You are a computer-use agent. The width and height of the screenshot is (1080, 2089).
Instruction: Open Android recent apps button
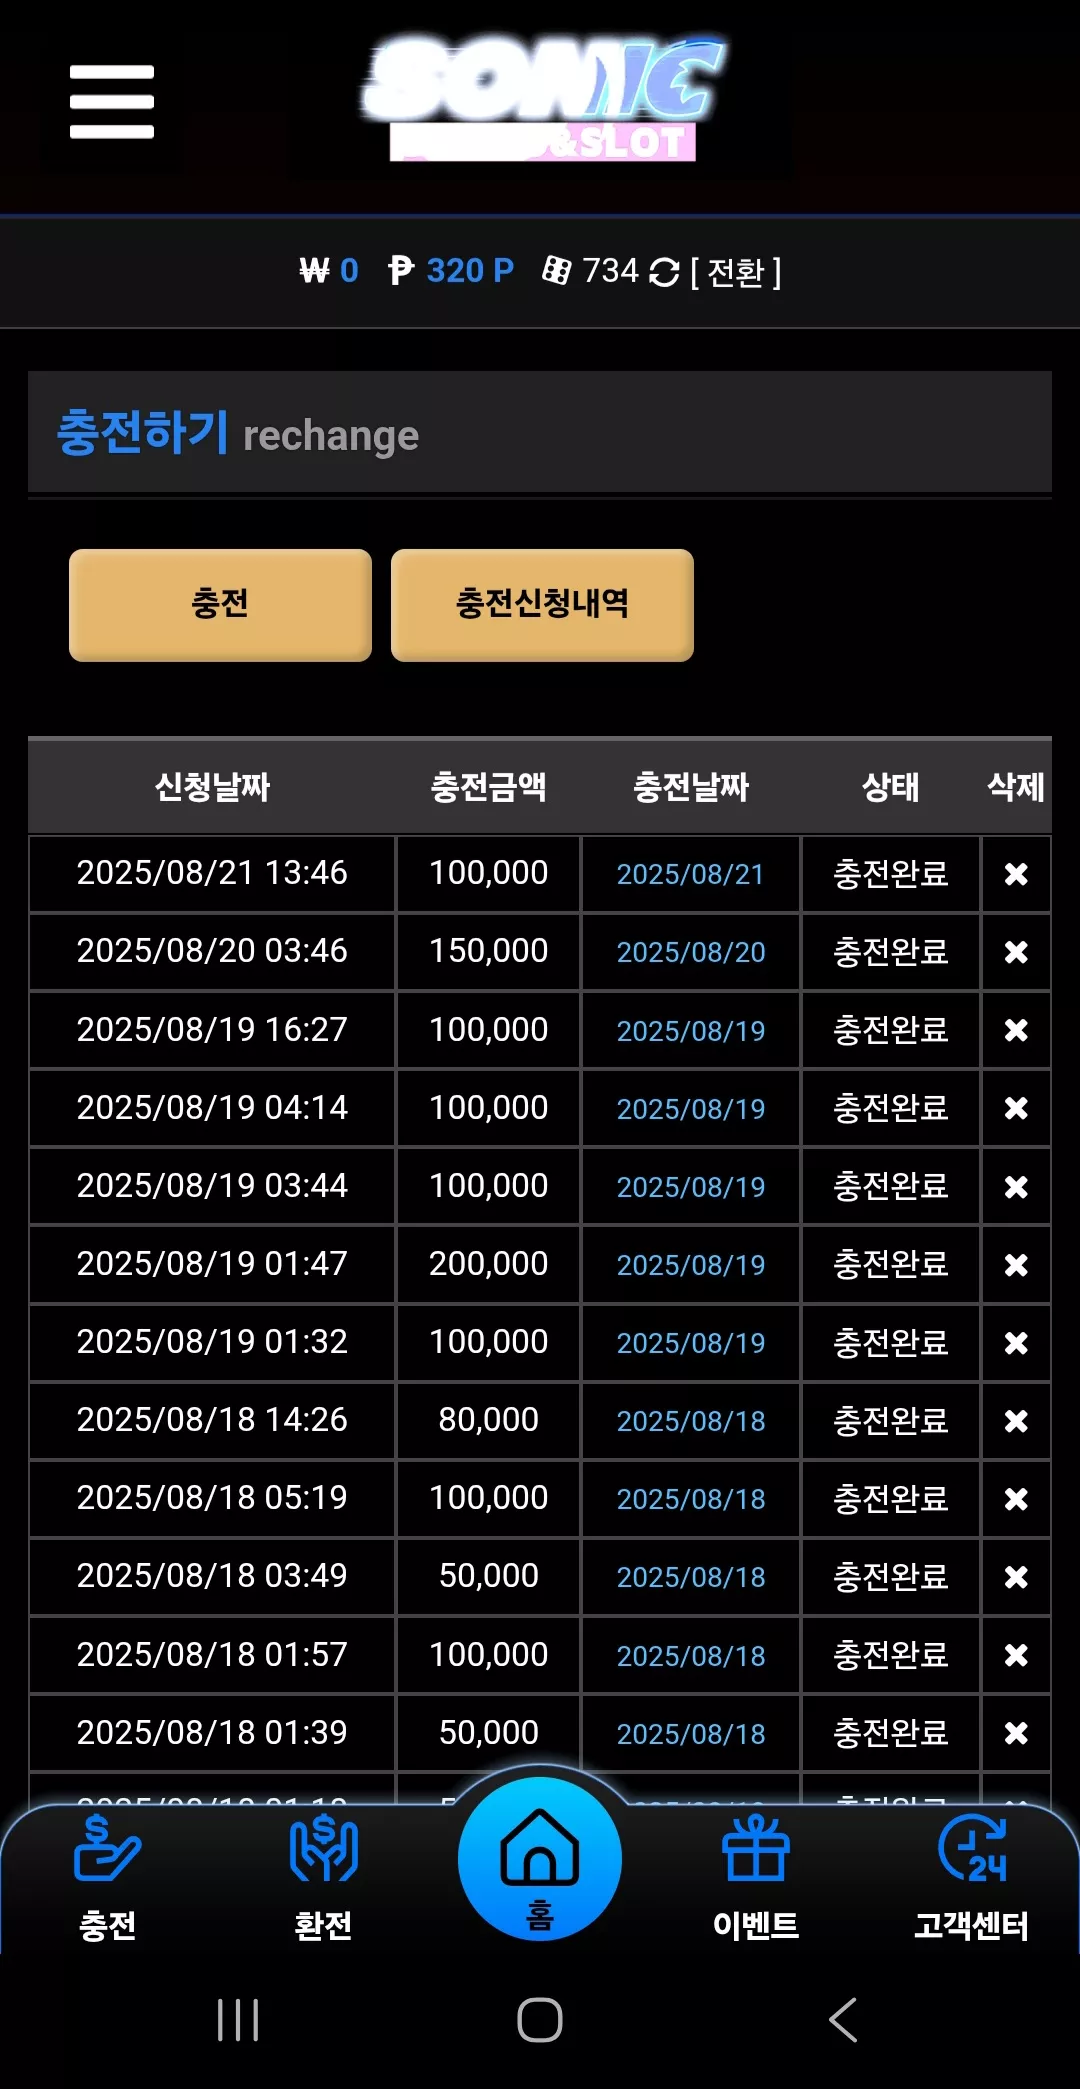tap(238, 2020)
